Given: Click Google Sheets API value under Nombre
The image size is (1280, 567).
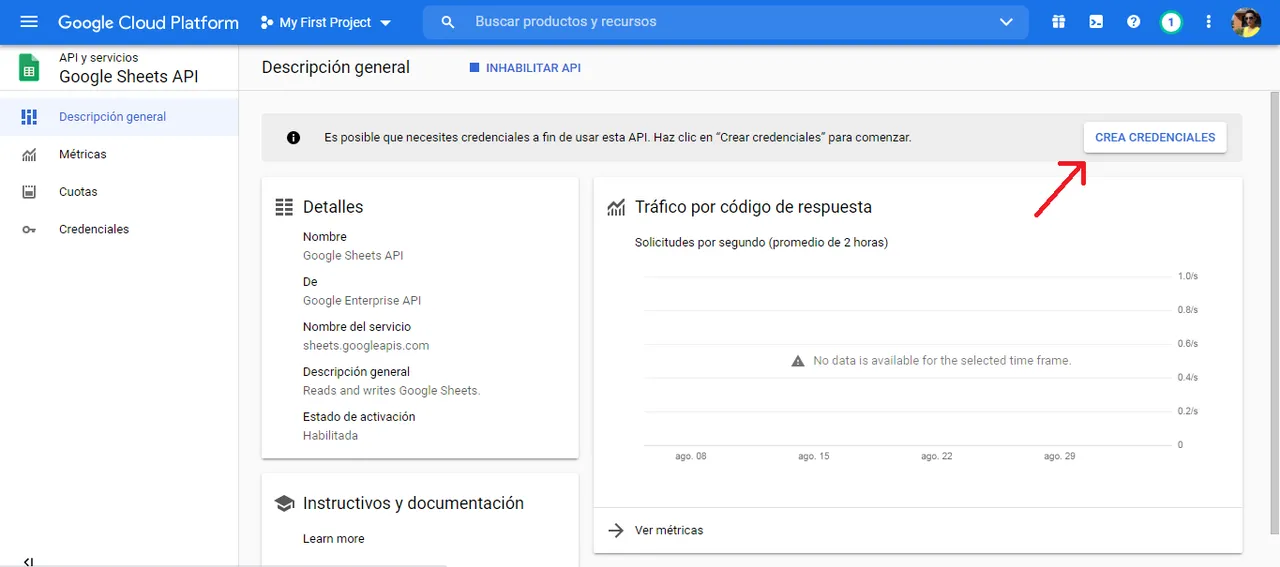Looking at the screenshot, I should tap(353, 256).
